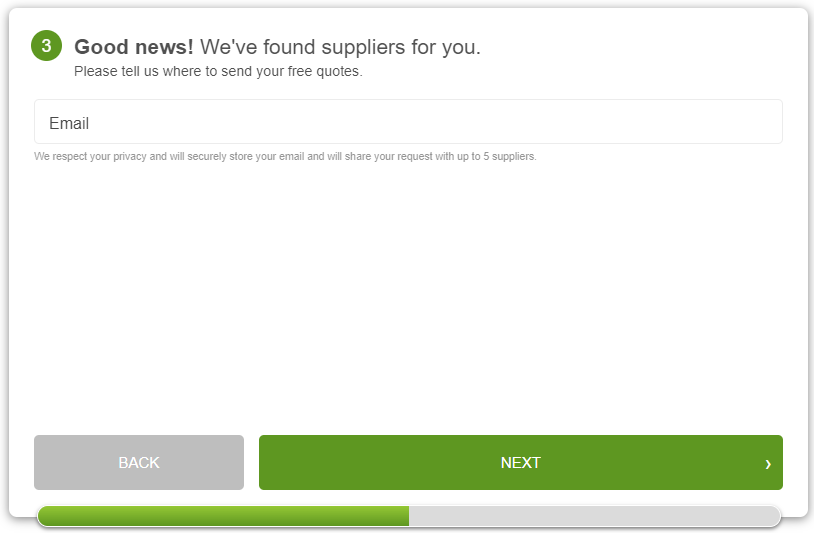Image resolution: width=814 pixels, height=533 pixels.
Task: Go to the next step with NEXT
Action: pos(521,462)
